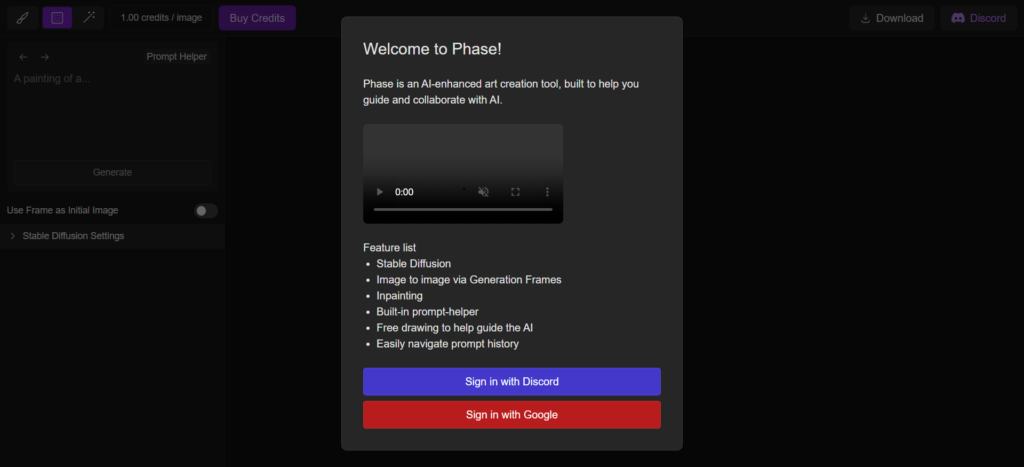Open video more options menu
This screenshot has width=1024, height=467.
coord(547,192)
